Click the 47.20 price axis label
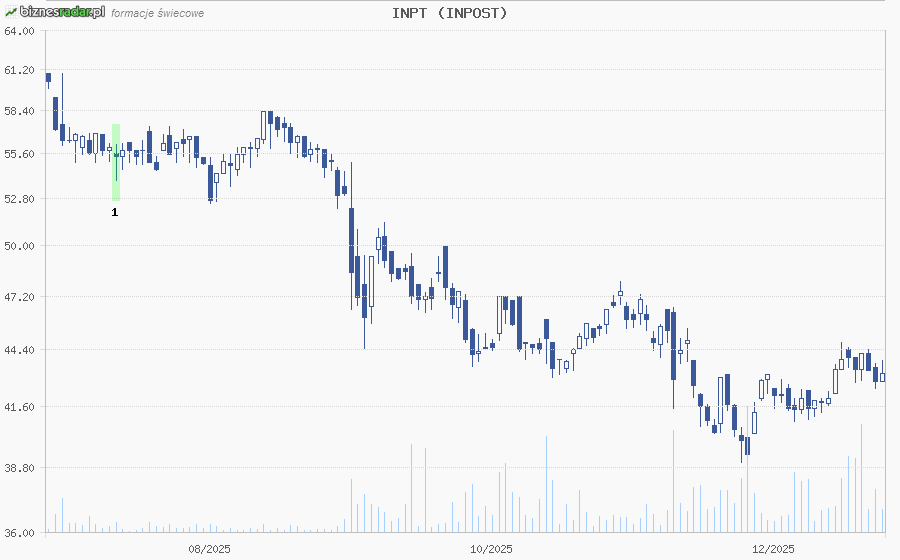This screenshot has height=560, width=900. pyautogui.click(x=19, y=297)
